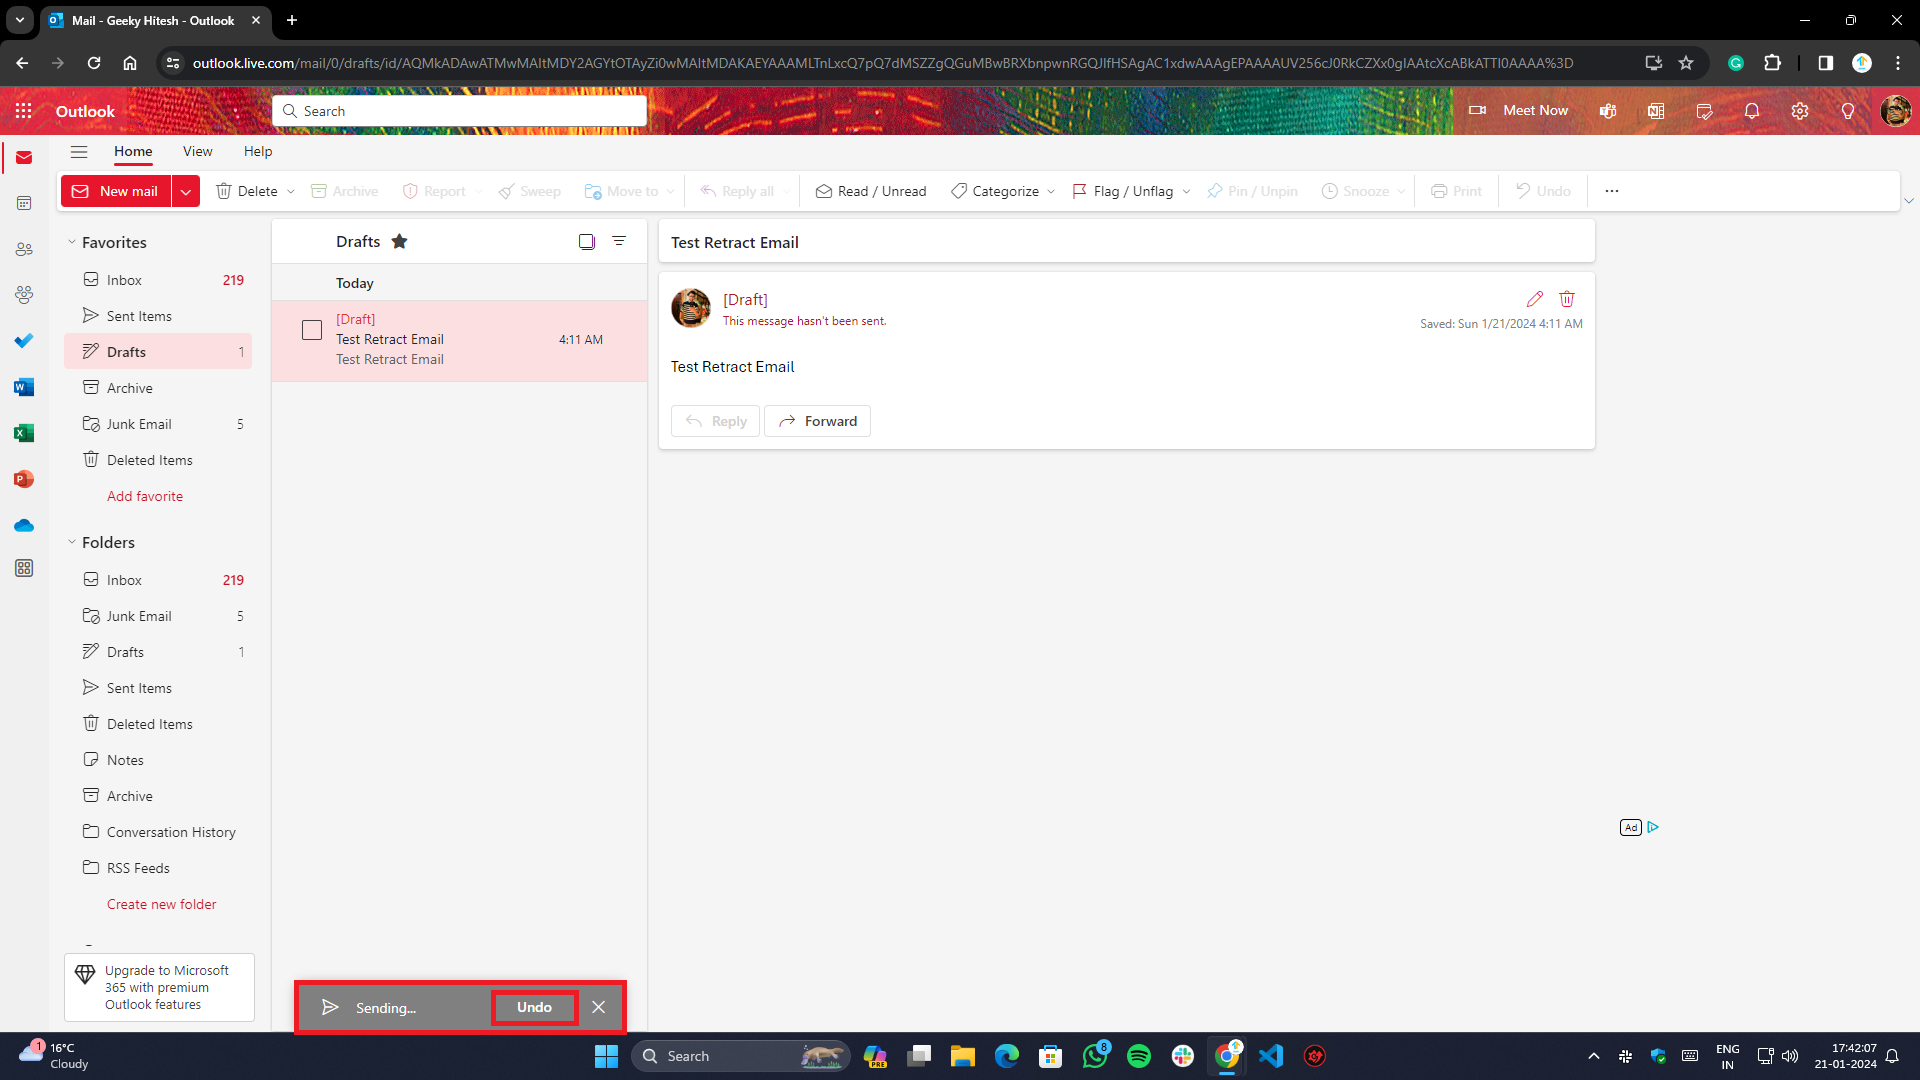Image resolution: width=1920 pixels, height=1080 pixels.
Task: Open Delete dropdown arrow
Action: click(x=291, y=191)
